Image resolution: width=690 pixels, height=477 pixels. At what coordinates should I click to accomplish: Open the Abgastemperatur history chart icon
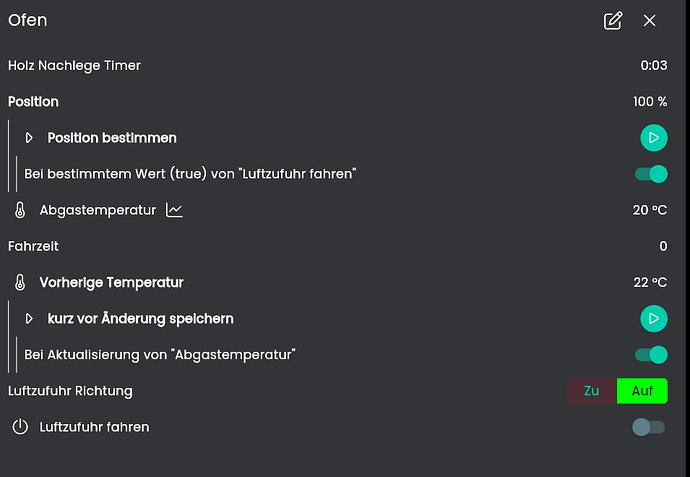[x=175, y=210]
